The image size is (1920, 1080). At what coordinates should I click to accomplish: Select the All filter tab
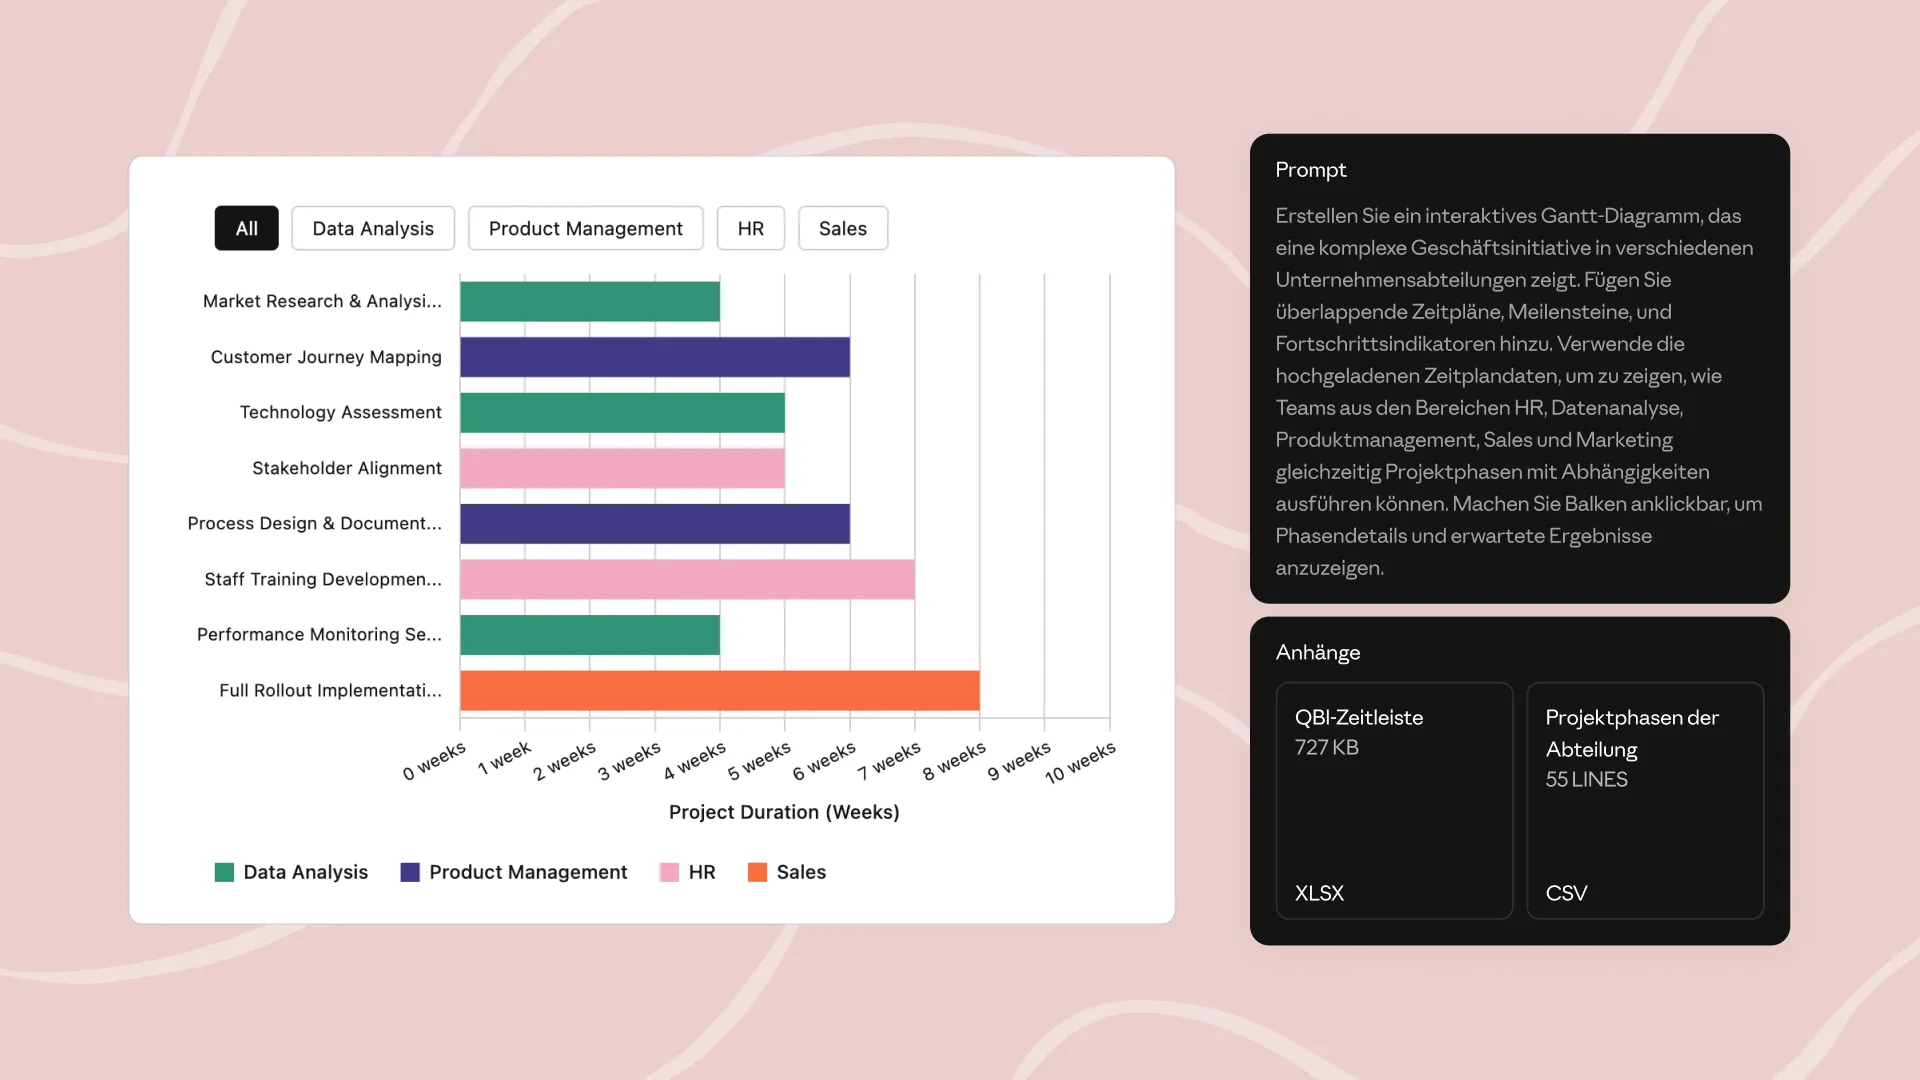click(246, 228)
